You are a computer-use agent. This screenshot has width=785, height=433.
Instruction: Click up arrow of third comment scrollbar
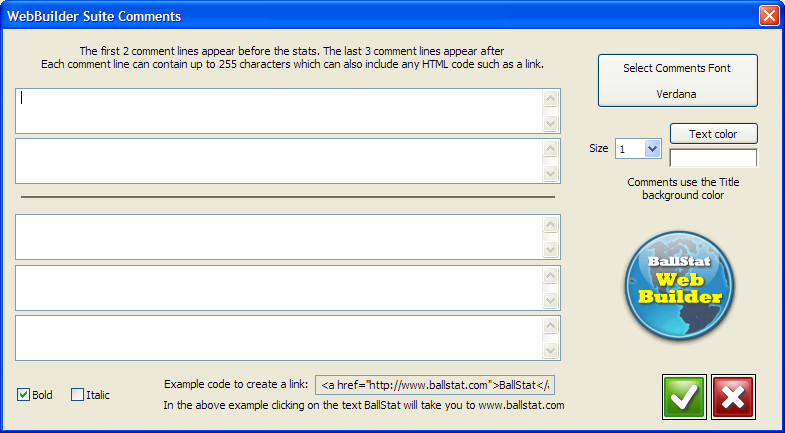[x=551, y=225]
